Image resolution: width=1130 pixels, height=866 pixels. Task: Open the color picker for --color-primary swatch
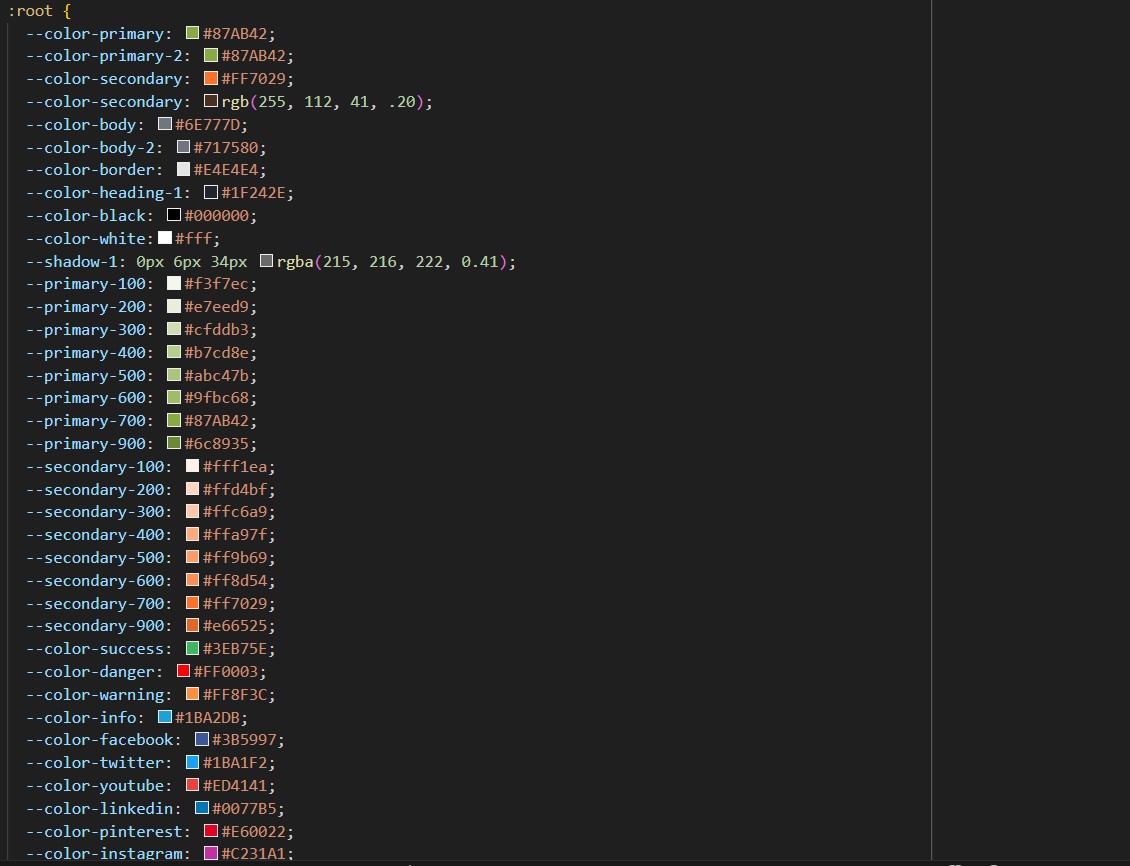(x=192, y=33)
